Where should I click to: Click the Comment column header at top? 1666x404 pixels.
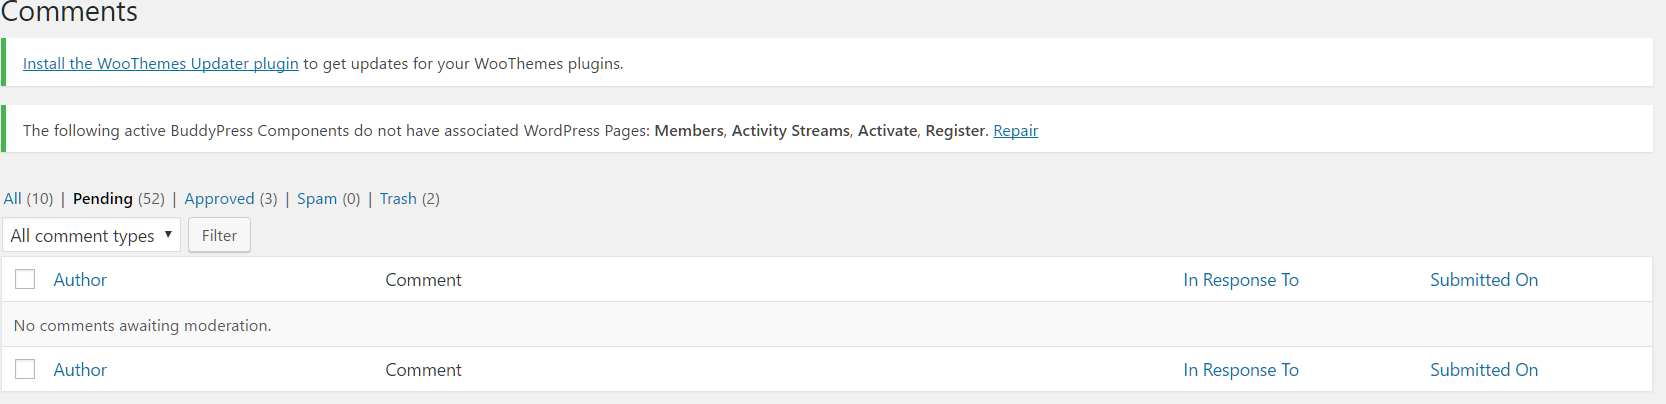pos(423,280)
